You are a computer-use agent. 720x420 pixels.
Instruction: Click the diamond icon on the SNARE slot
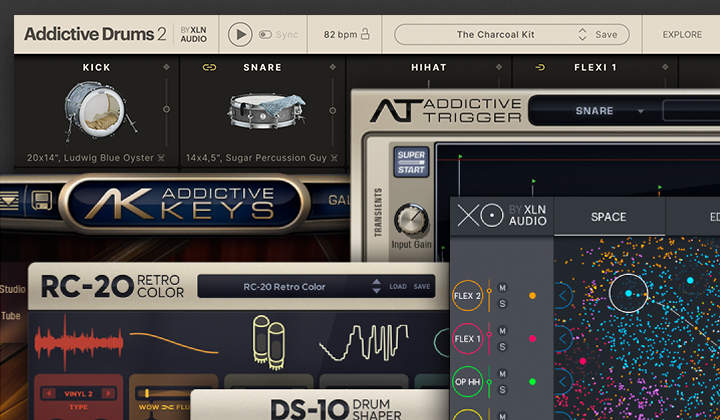(x=332, y=67)
